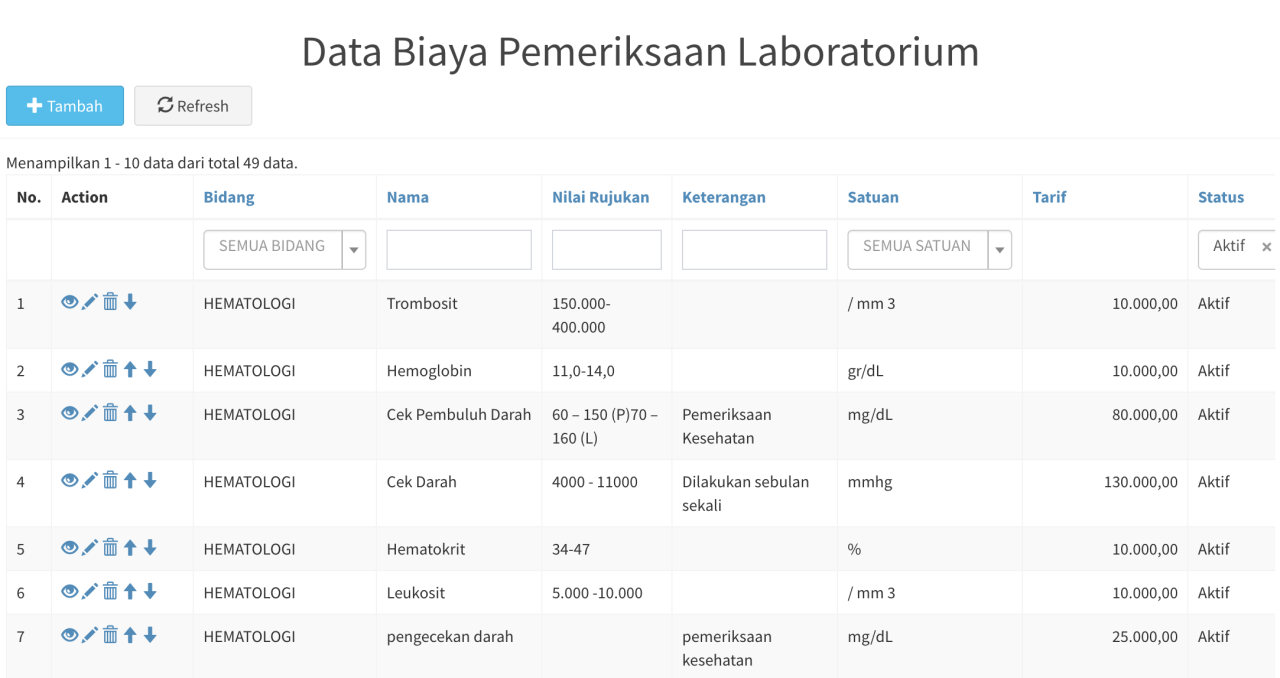Sort by Status column header
Image resolution: width=1280 pixels, height=678 pixels.
click(x=1221, y=197)
